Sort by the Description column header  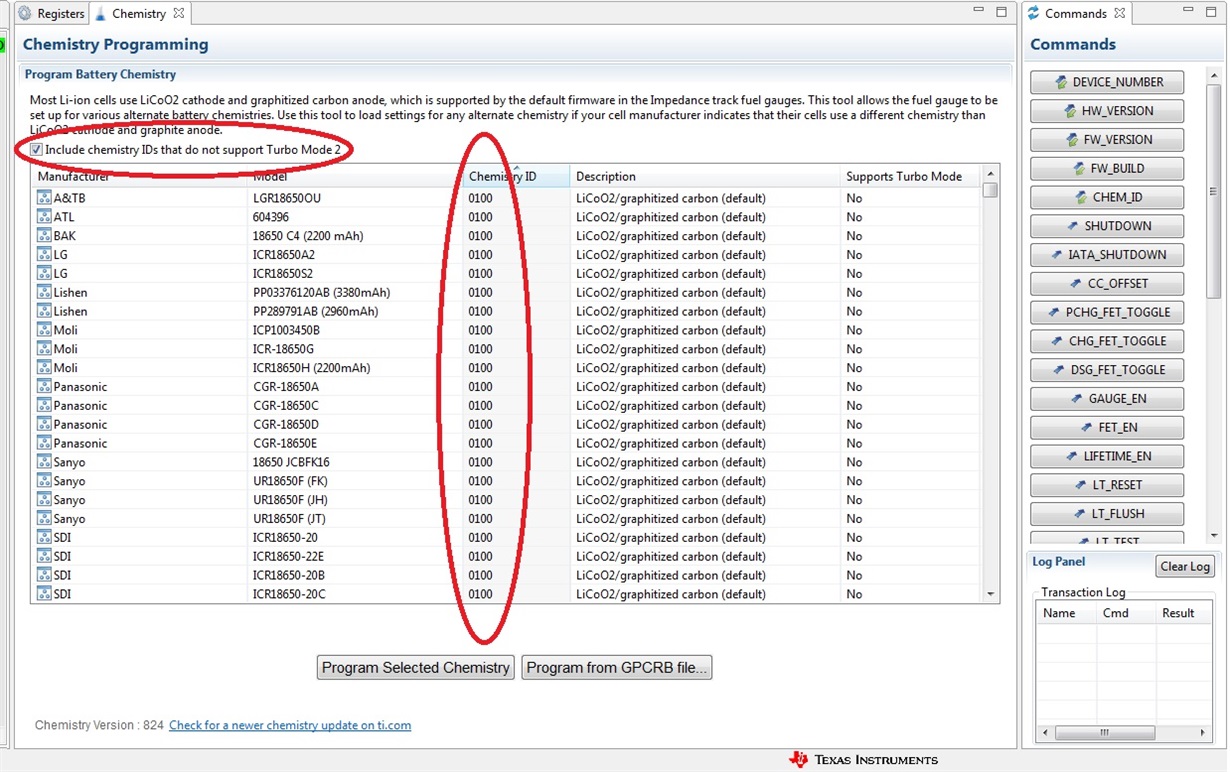(704, 176)
